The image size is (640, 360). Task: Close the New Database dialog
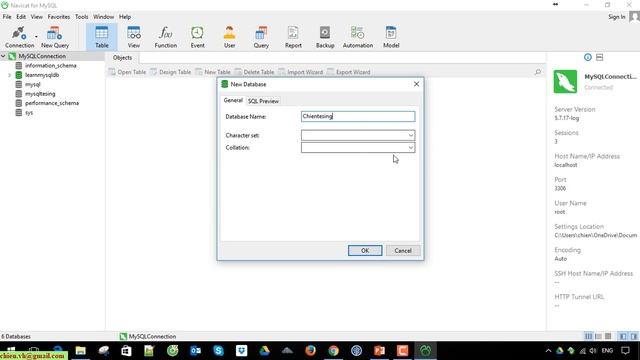tap(416, 84)
